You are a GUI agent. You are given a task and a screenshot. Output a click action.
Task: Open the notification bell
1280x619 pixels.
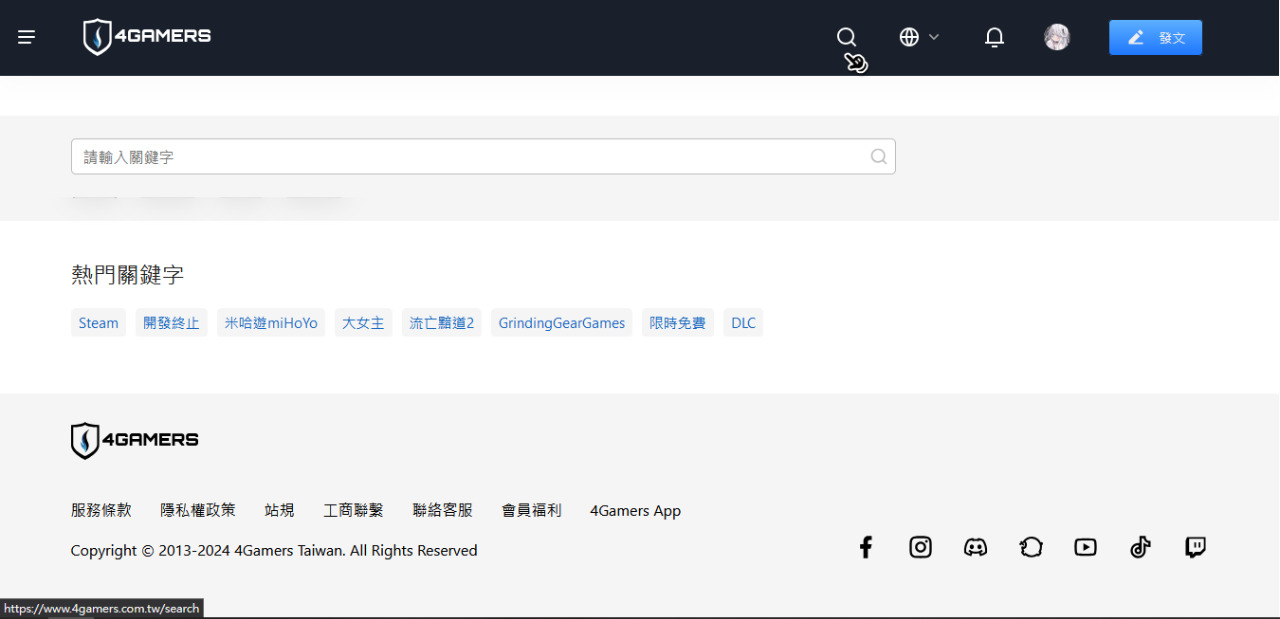pyautogui.click(x=994, y=38)
